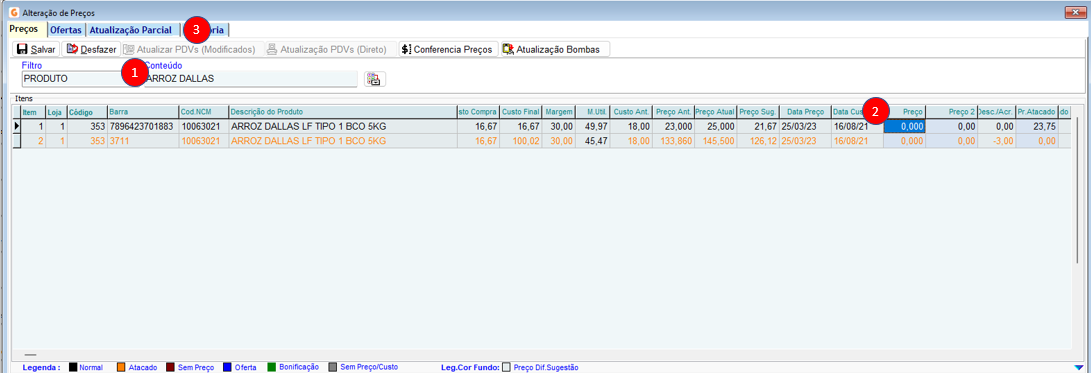Click the Preço Ant. column header
1091x373 pixels.
tap(673, 112)
